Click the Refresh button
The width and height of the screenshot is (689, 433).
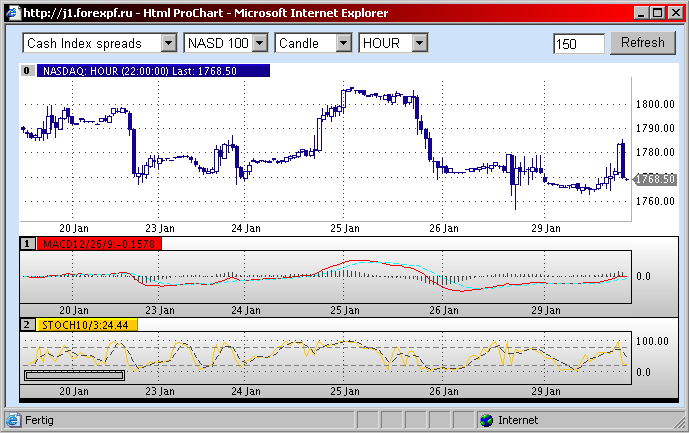[642, 43]
